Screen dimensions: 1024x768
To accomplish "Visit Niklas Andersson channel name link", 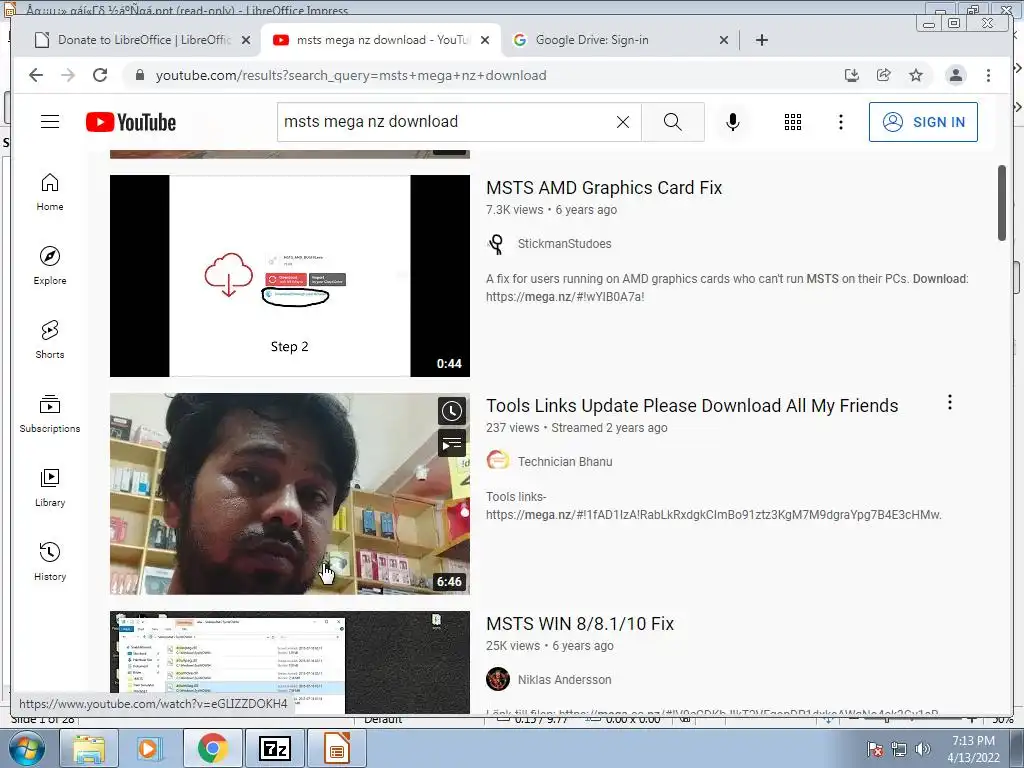I will click(564, 680).
